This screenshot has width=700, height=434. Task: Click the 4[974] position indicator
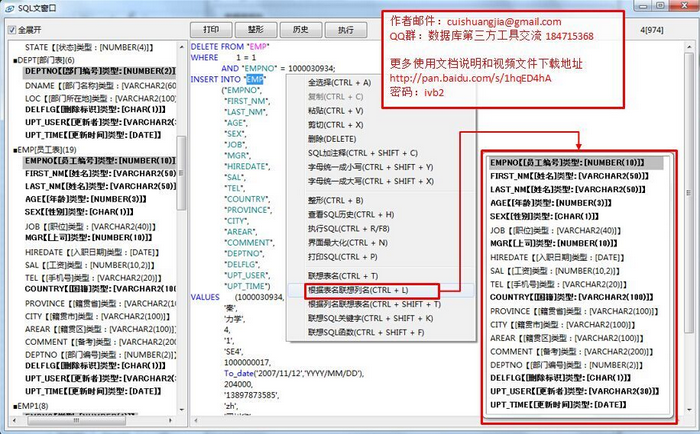651,30
